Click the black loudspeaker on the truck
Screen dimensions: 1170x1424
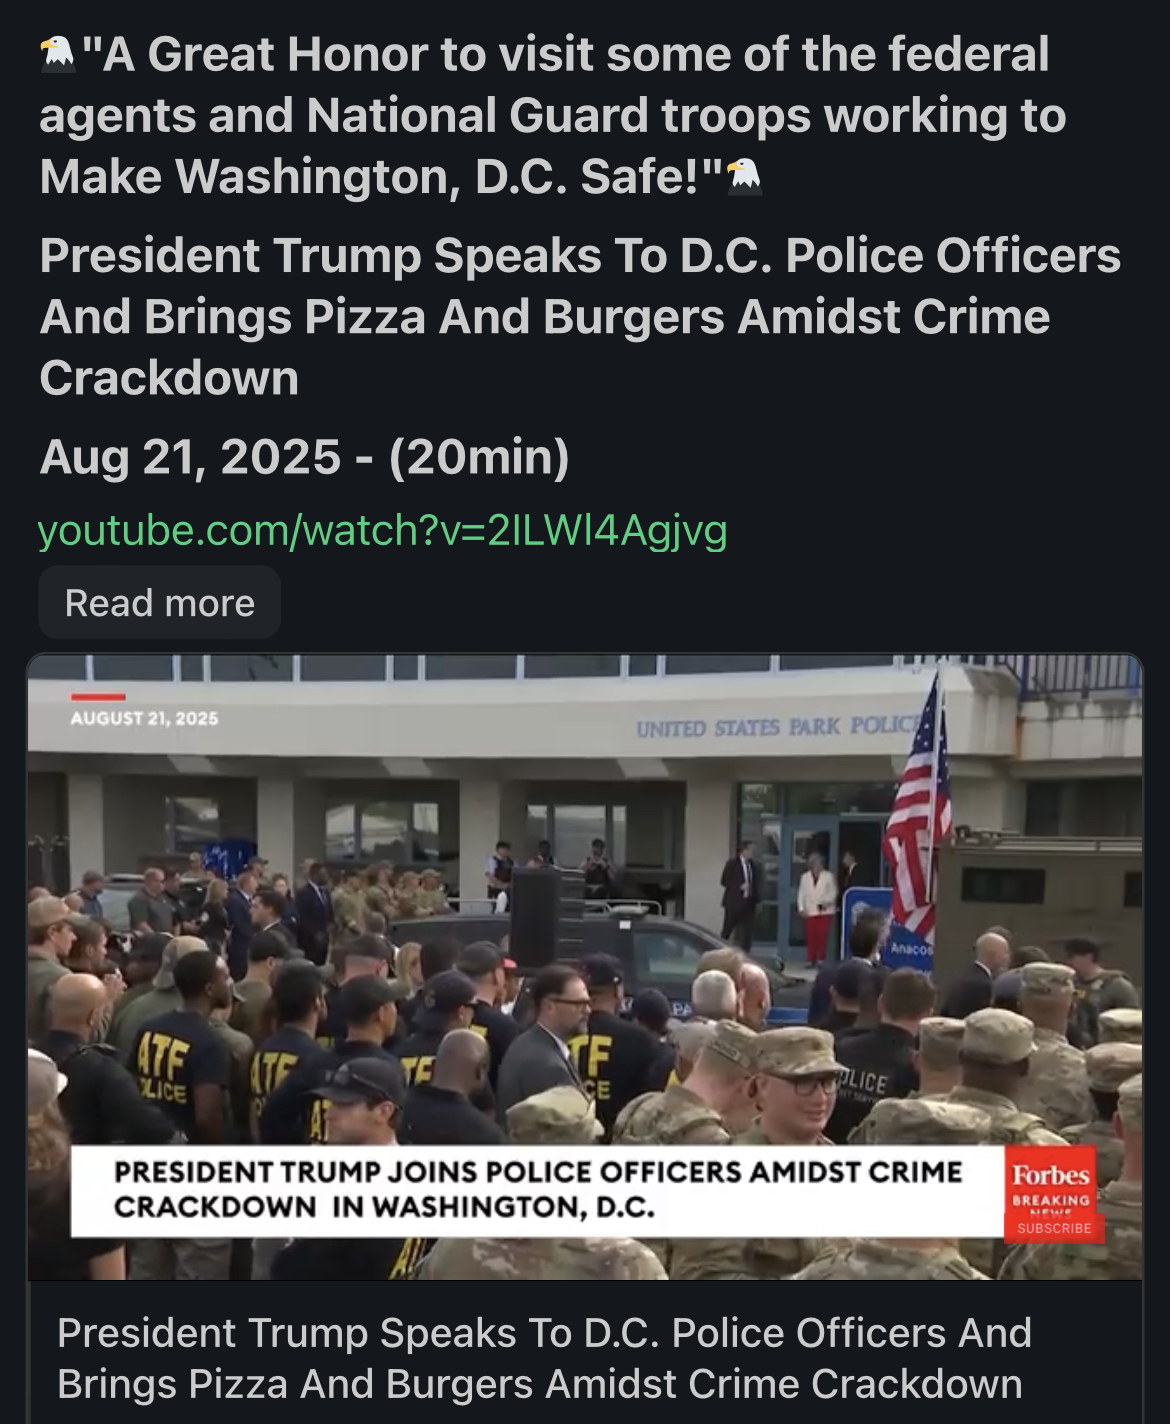point(535,918)
